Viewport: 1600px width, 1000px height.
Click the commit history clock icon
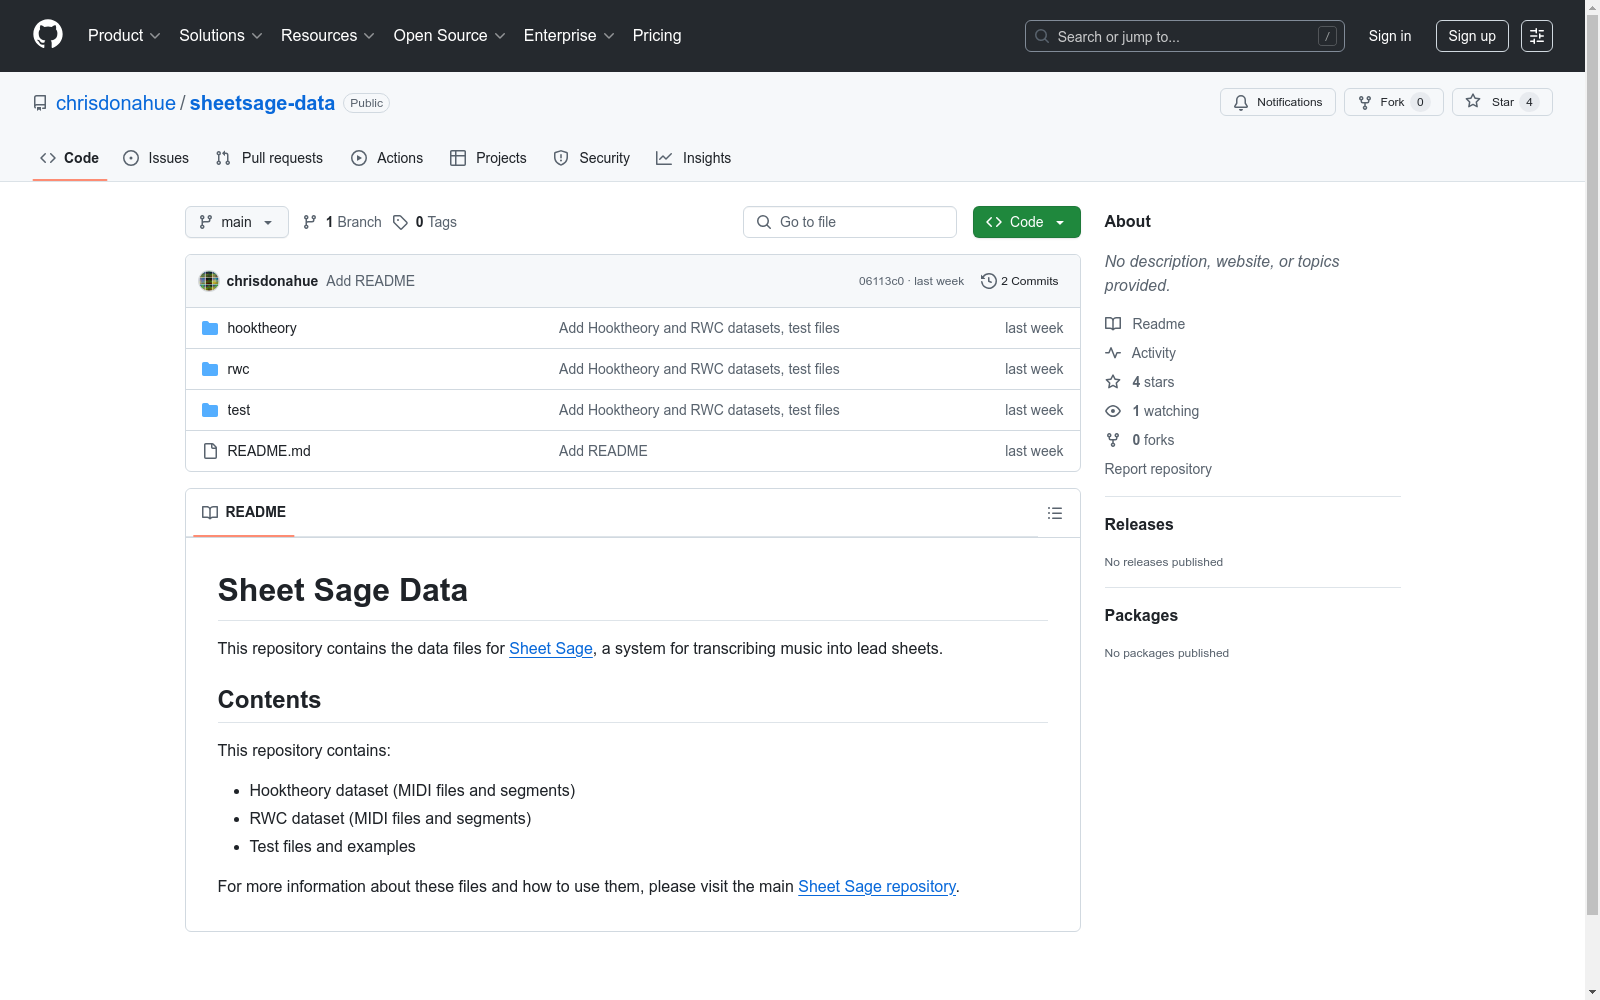tap(989, 281)
